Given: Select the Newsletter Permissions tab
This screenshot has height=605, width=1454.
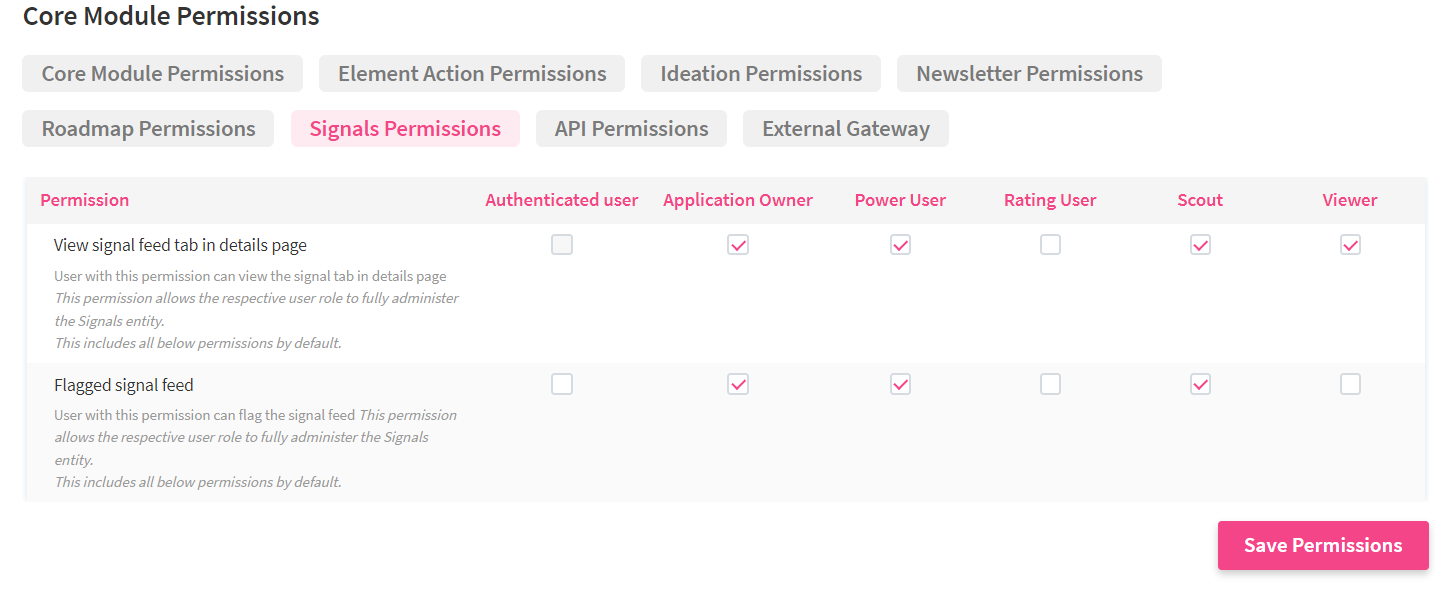Looking at the screenshot, I should coord(1029,74).
